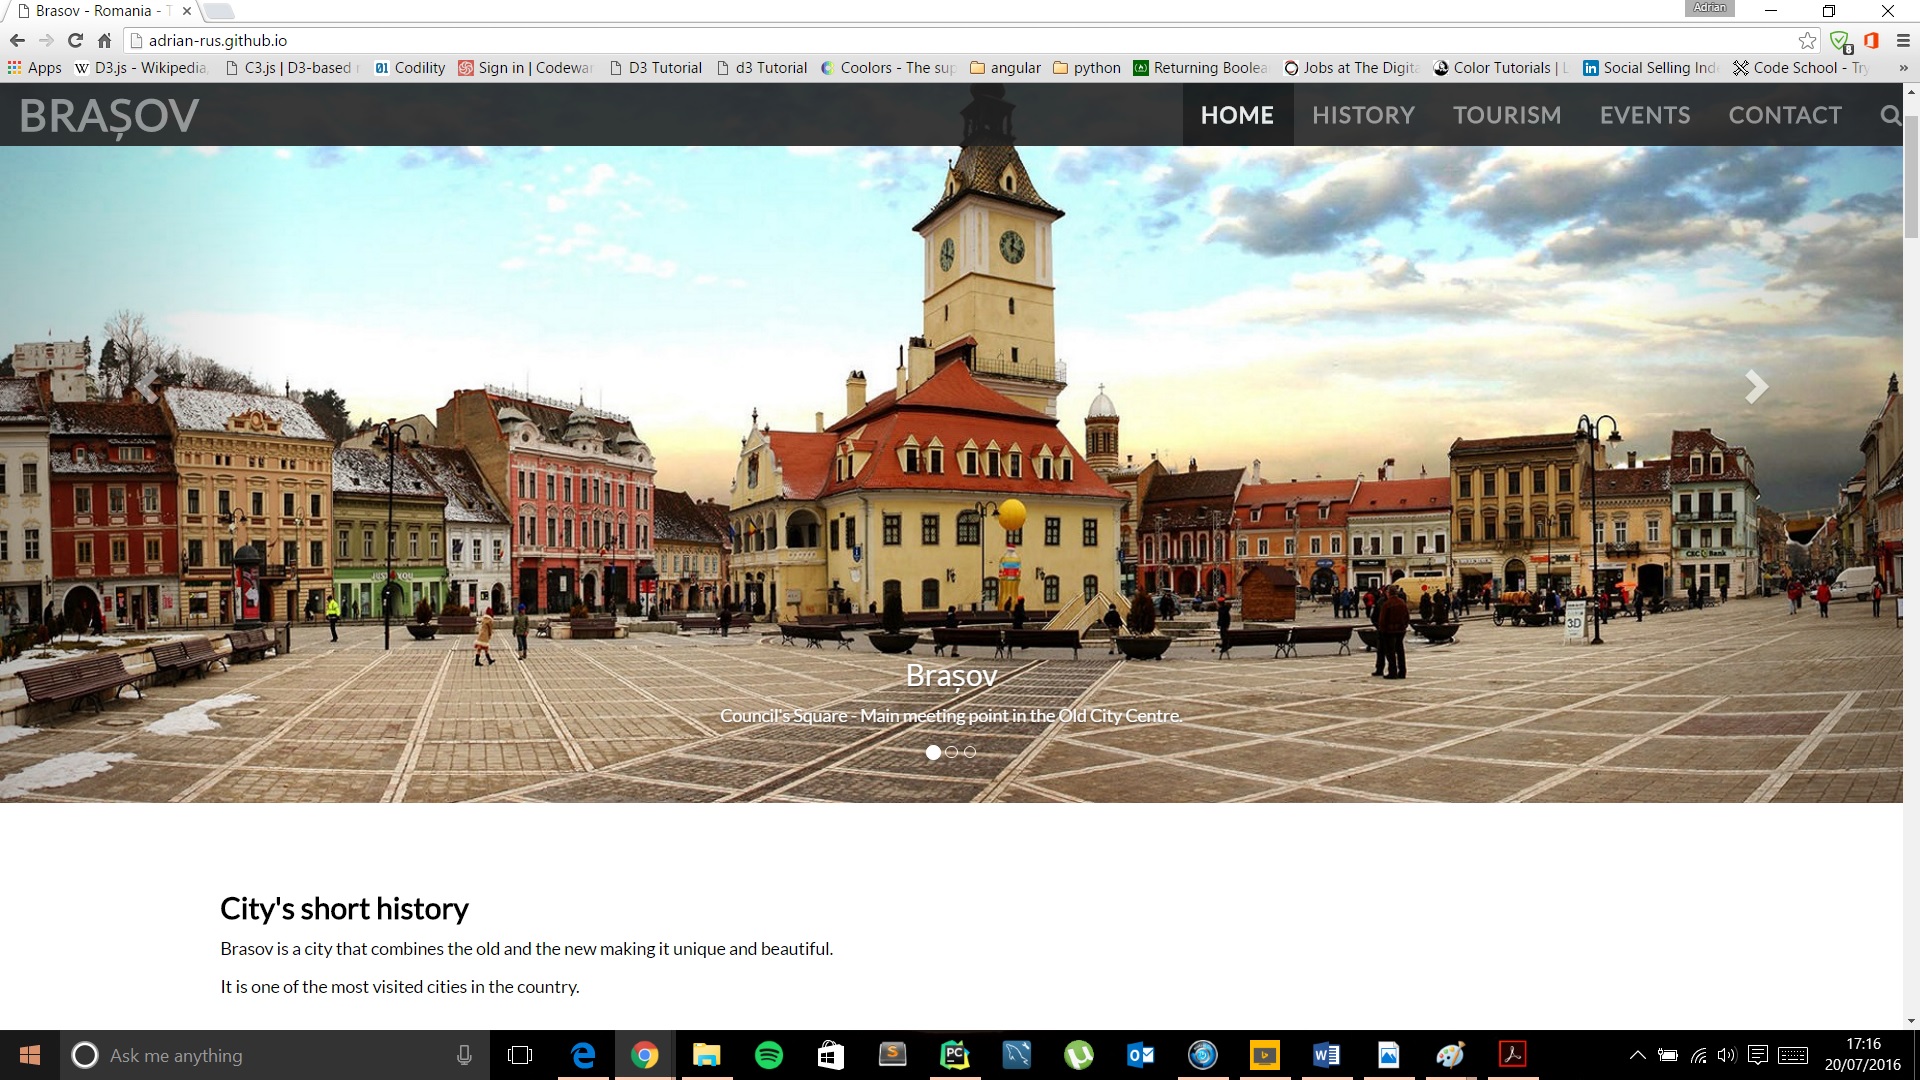Click the BRAȘOV brand logo link

pos(109,116)
